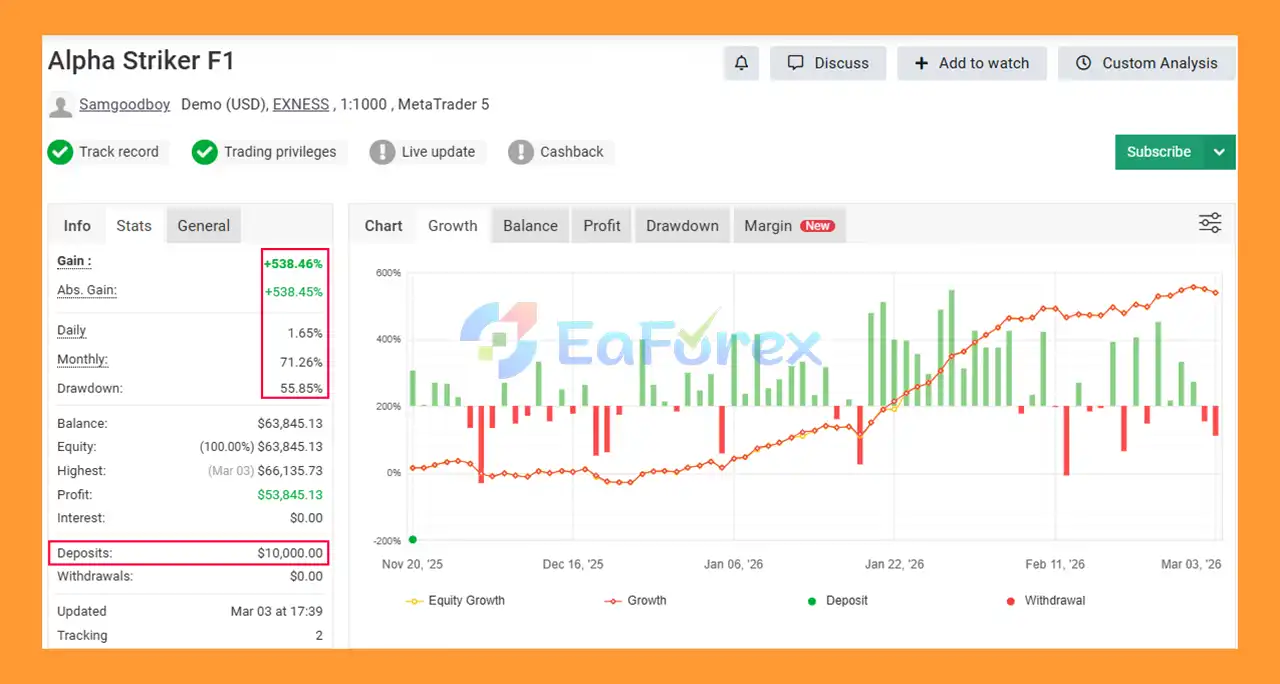The height and width of the screenshot is (684, 1280).
Task: Click the green Deposit dot on chart
Action: [x=413, y=540]
